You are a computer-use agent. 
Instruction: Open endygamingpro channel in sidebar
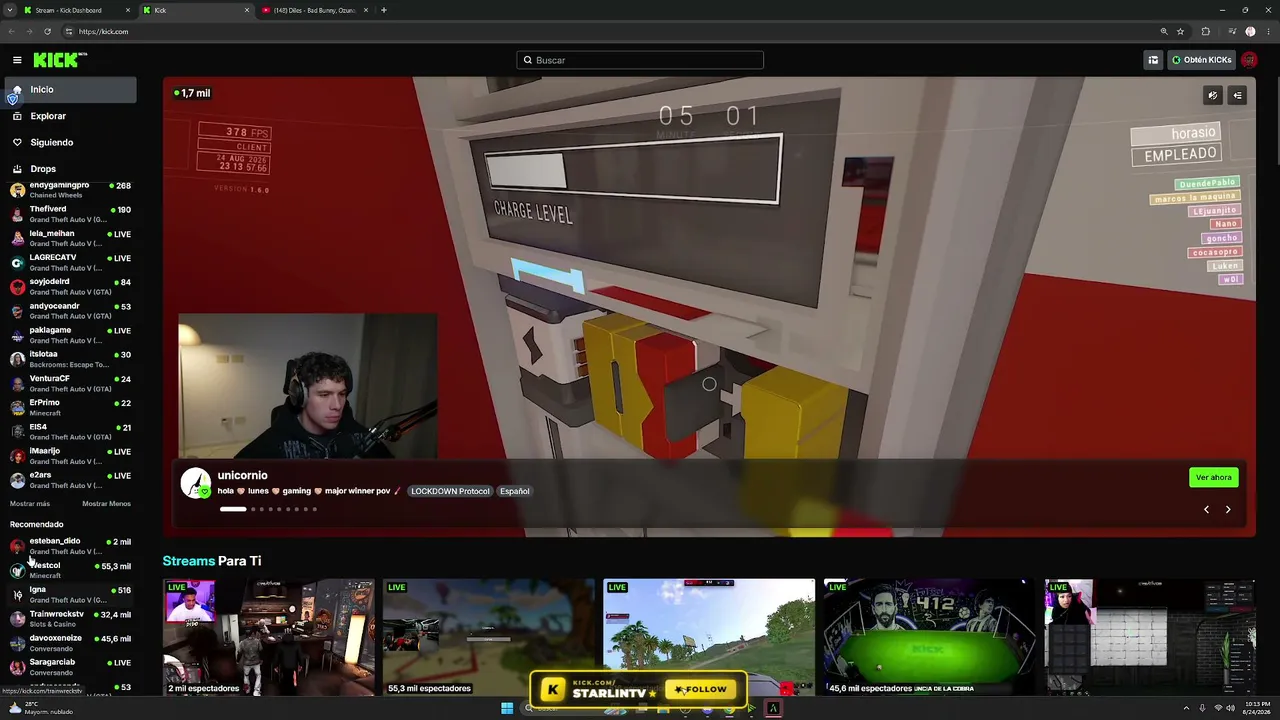click(x=70, y=189)
